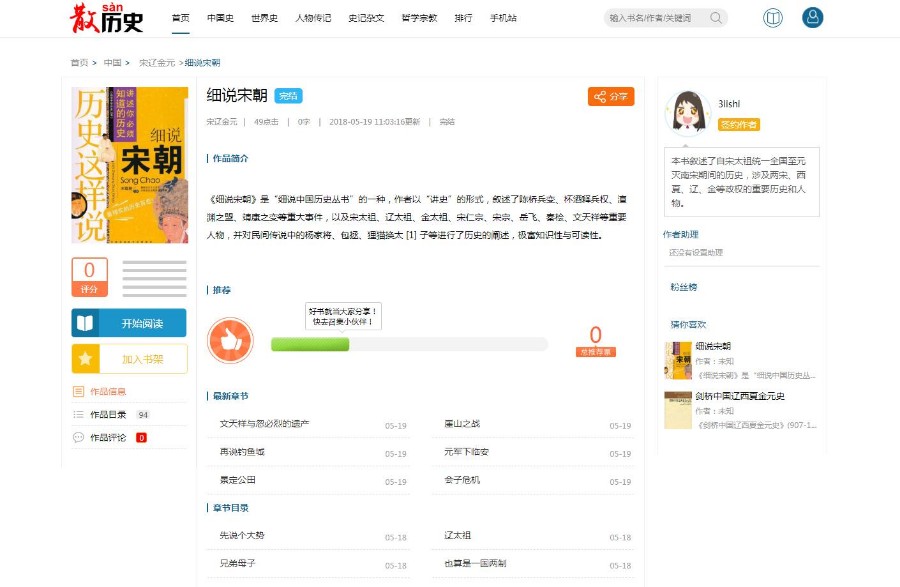Screen dimensions: 900x587
Task: Click the search magnifier icon
Action: [x=714, y=17]
